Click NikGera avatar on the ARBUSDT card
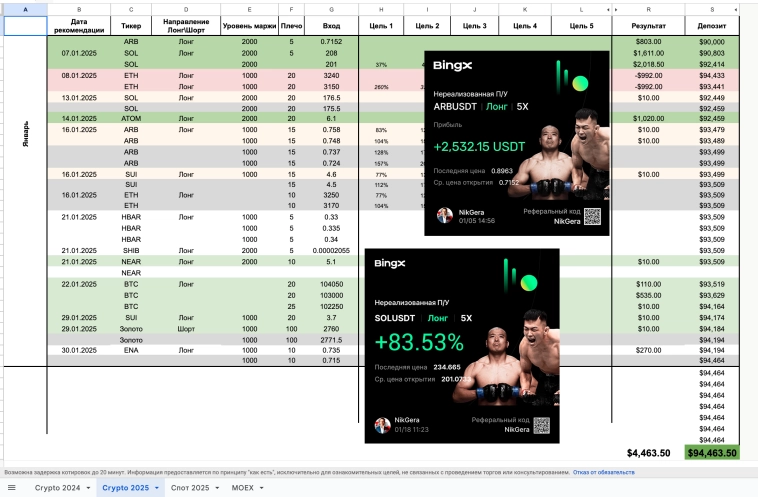The height and width of the screenshot is (497, 758). [443, 216]
